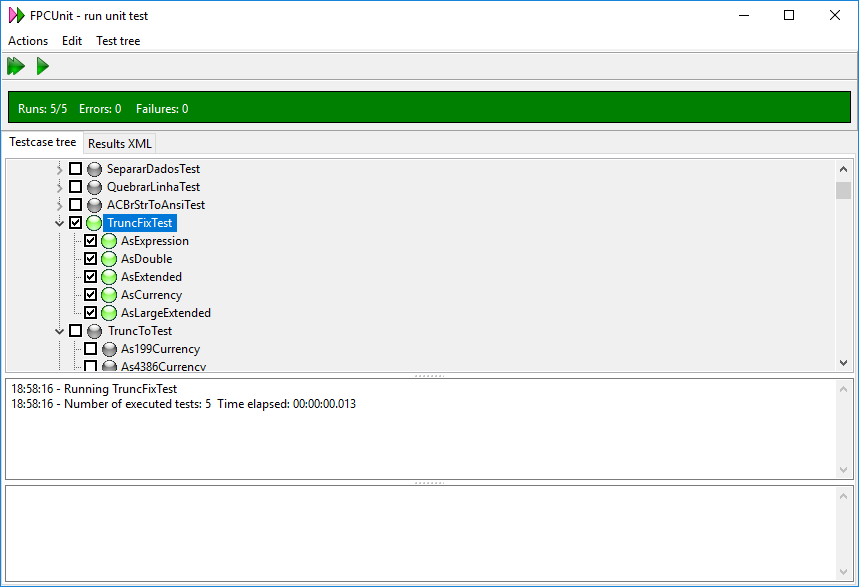
Task: Uncheck the AsCurrency checkbox
Action: pyautogui.click(x=90, y=294)
